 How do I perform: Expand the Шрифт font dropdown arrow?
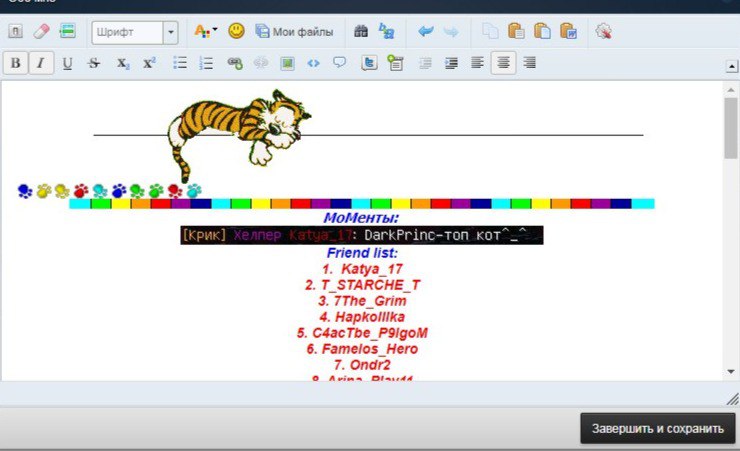click(x=170, y=33)
